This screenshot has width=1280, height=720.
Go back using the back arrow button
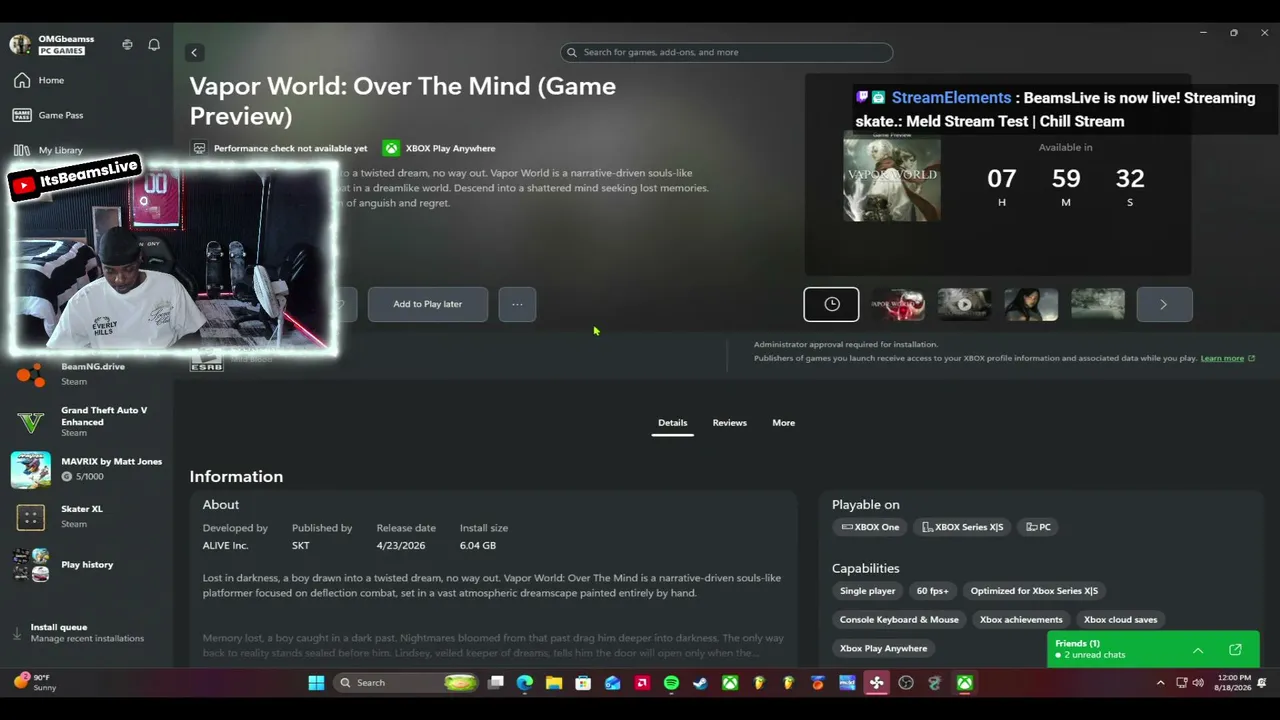[195, 52]
